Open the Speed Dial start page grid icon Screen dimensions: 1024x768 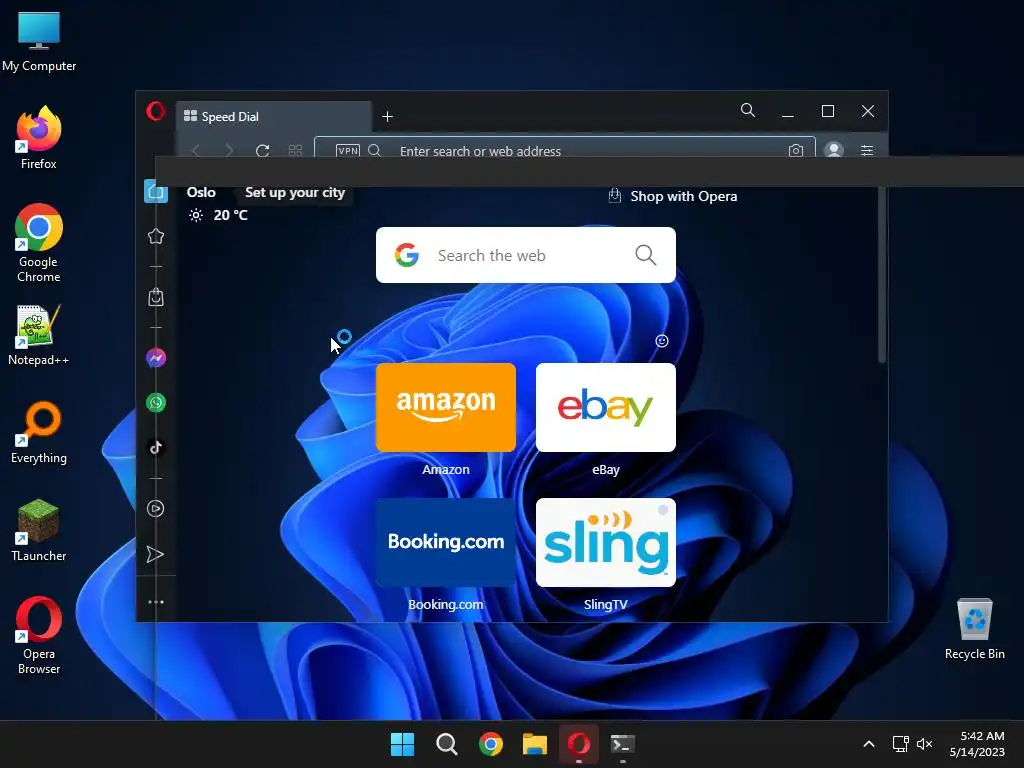click(295, 151)
